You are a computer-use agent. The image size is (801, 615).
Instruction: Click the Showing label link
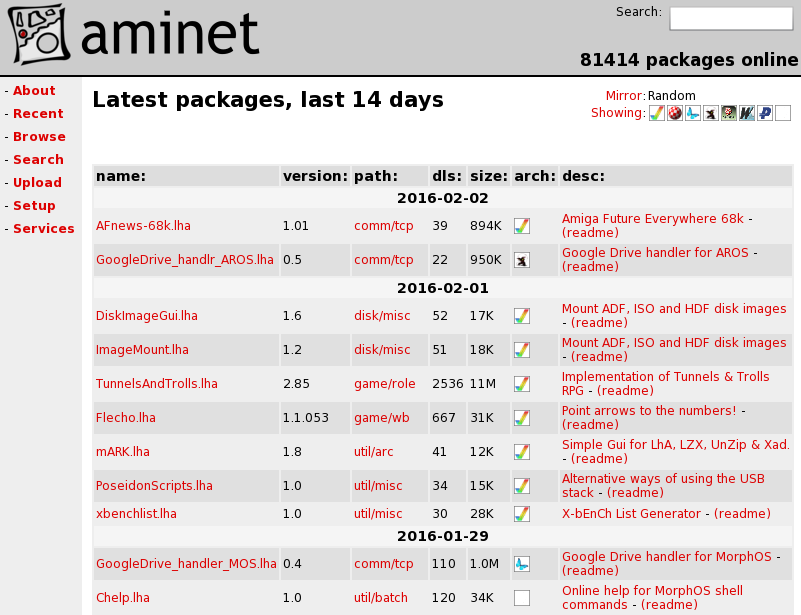[618, 113]
